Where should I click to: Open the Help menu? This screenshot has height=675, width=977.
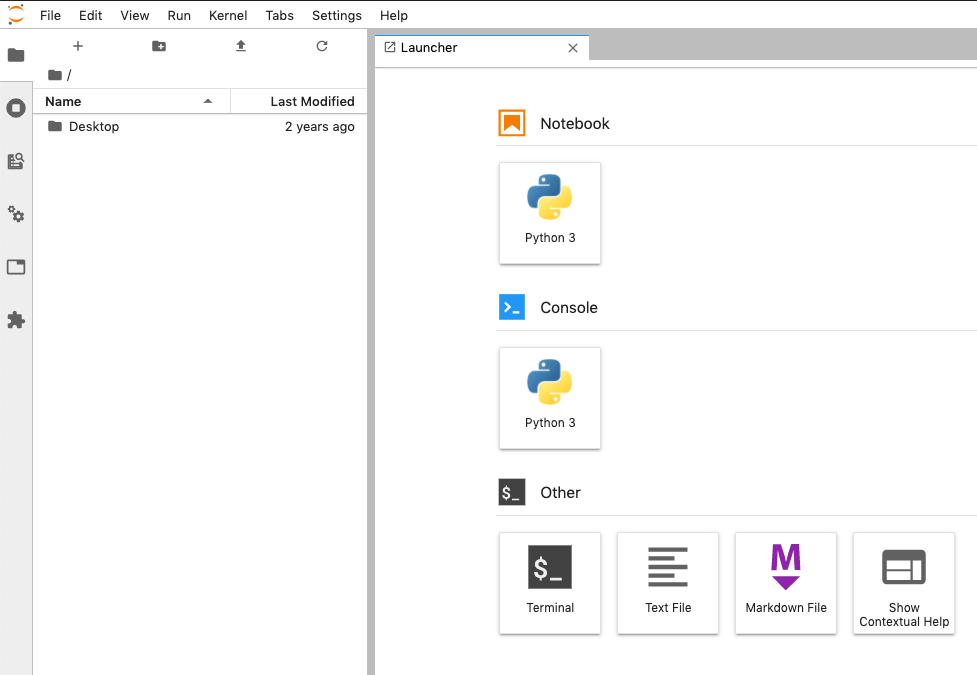coord(394,15)
